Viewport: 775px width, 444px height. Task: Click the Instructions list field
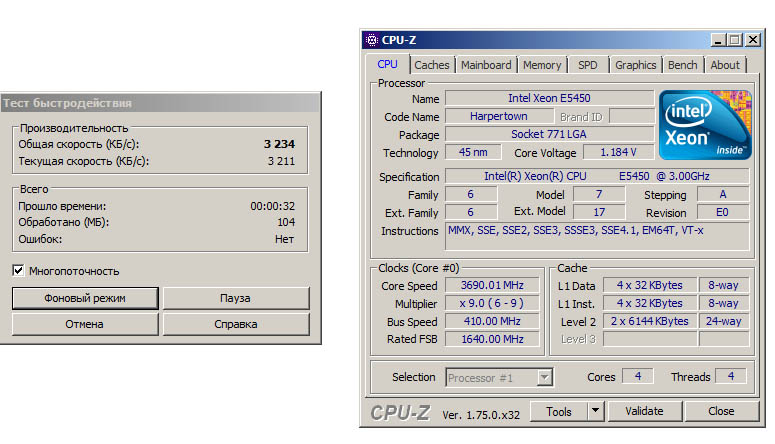(597, 236)
